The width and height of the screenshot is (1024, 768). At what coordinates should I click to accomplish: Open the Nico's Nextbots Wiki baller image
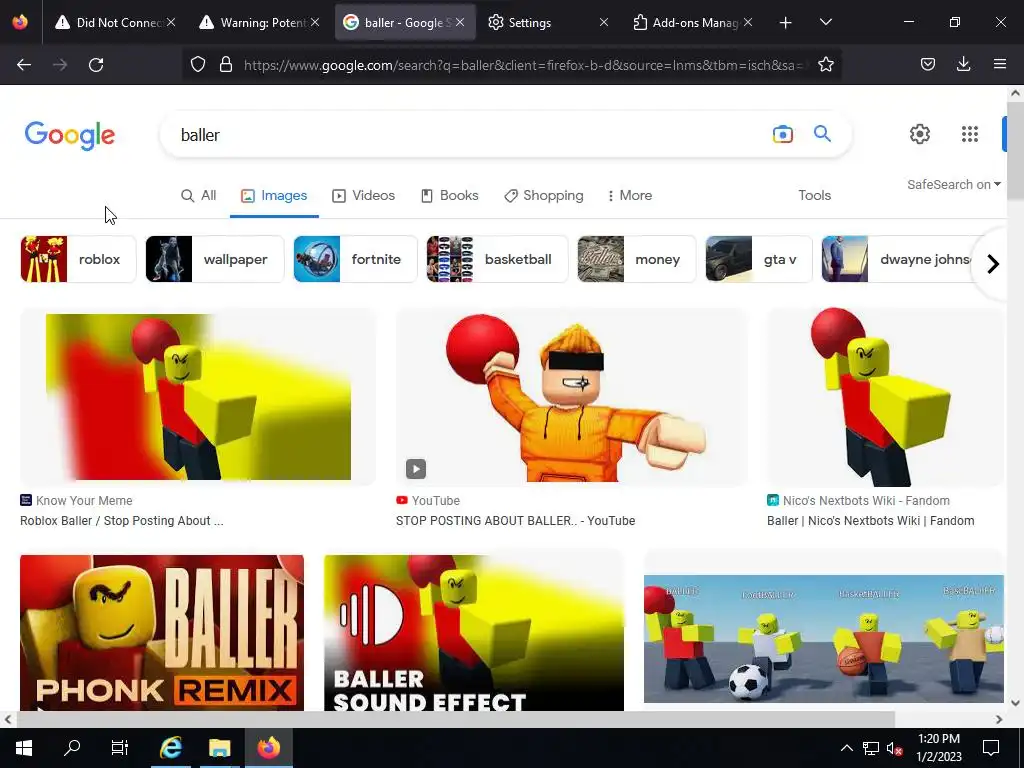[x=885, y=397]
